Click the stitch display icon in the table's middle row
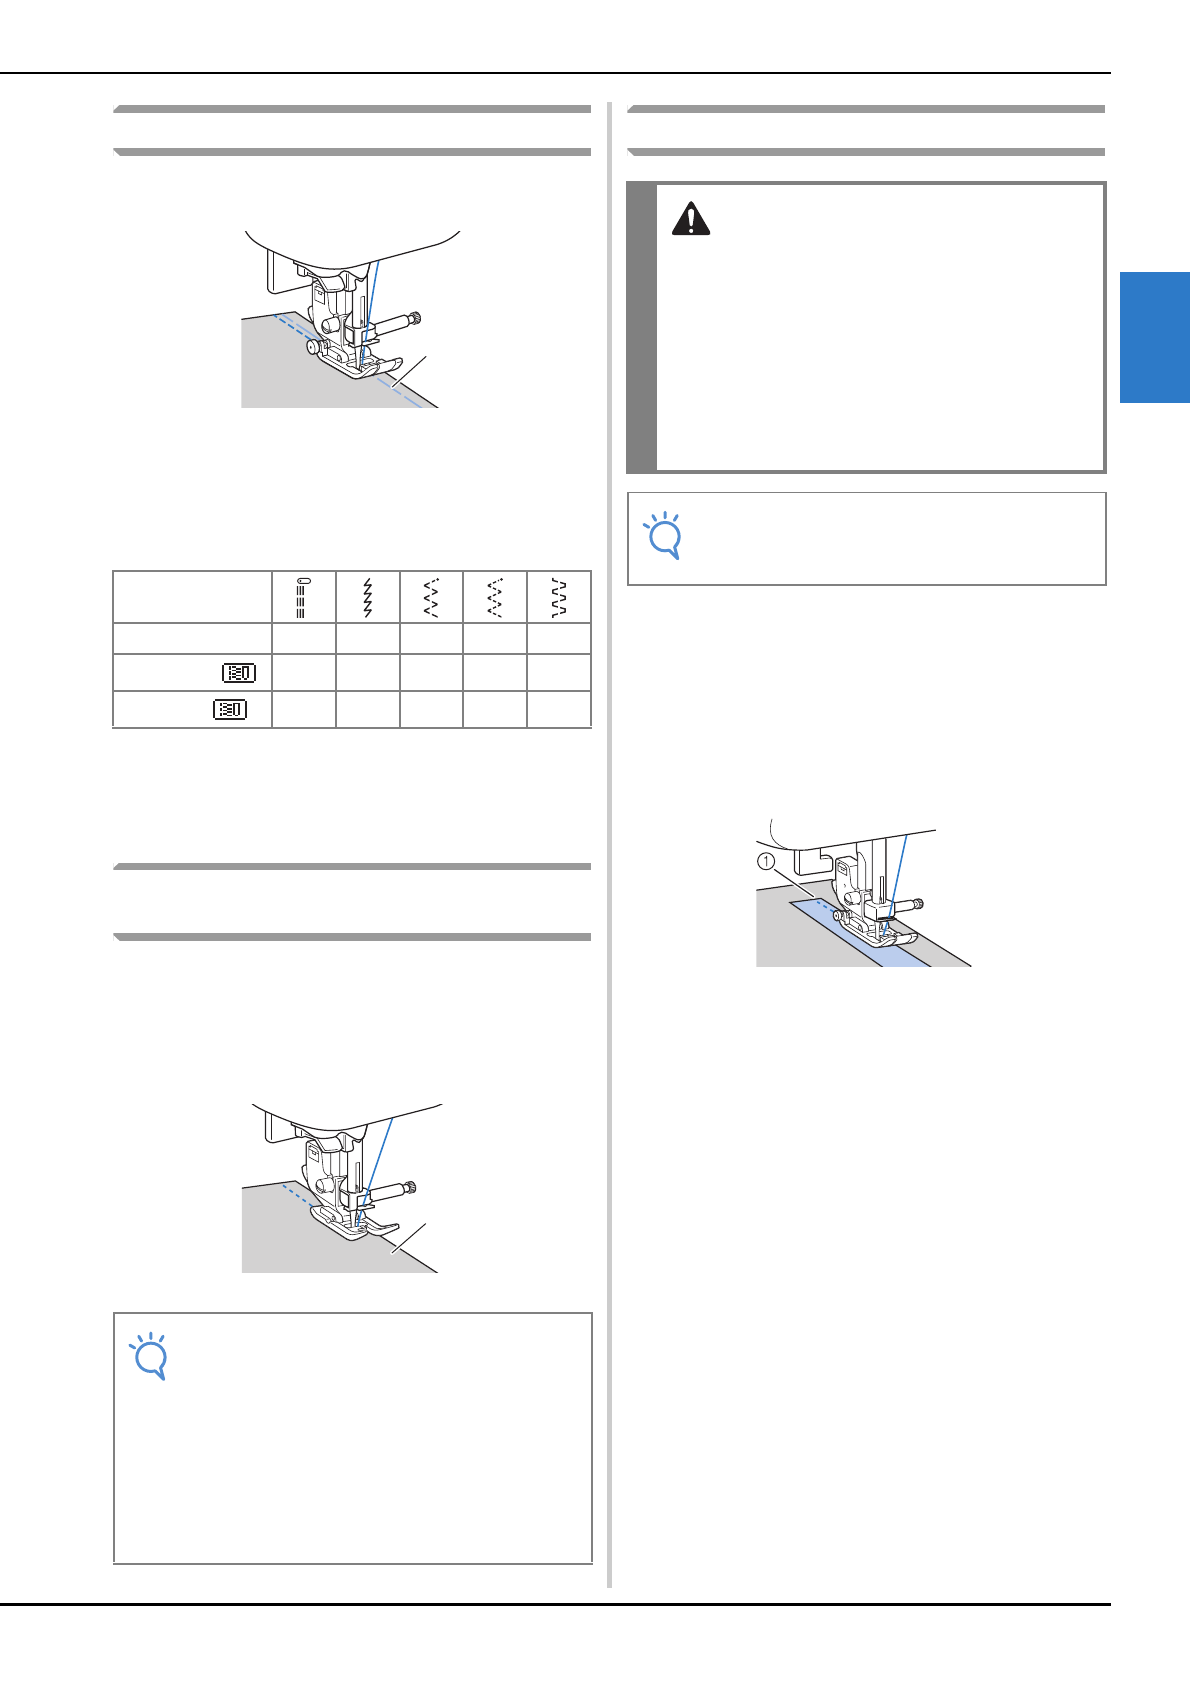The height and width of the screenshot is (1684, 1190). (239, 673)
